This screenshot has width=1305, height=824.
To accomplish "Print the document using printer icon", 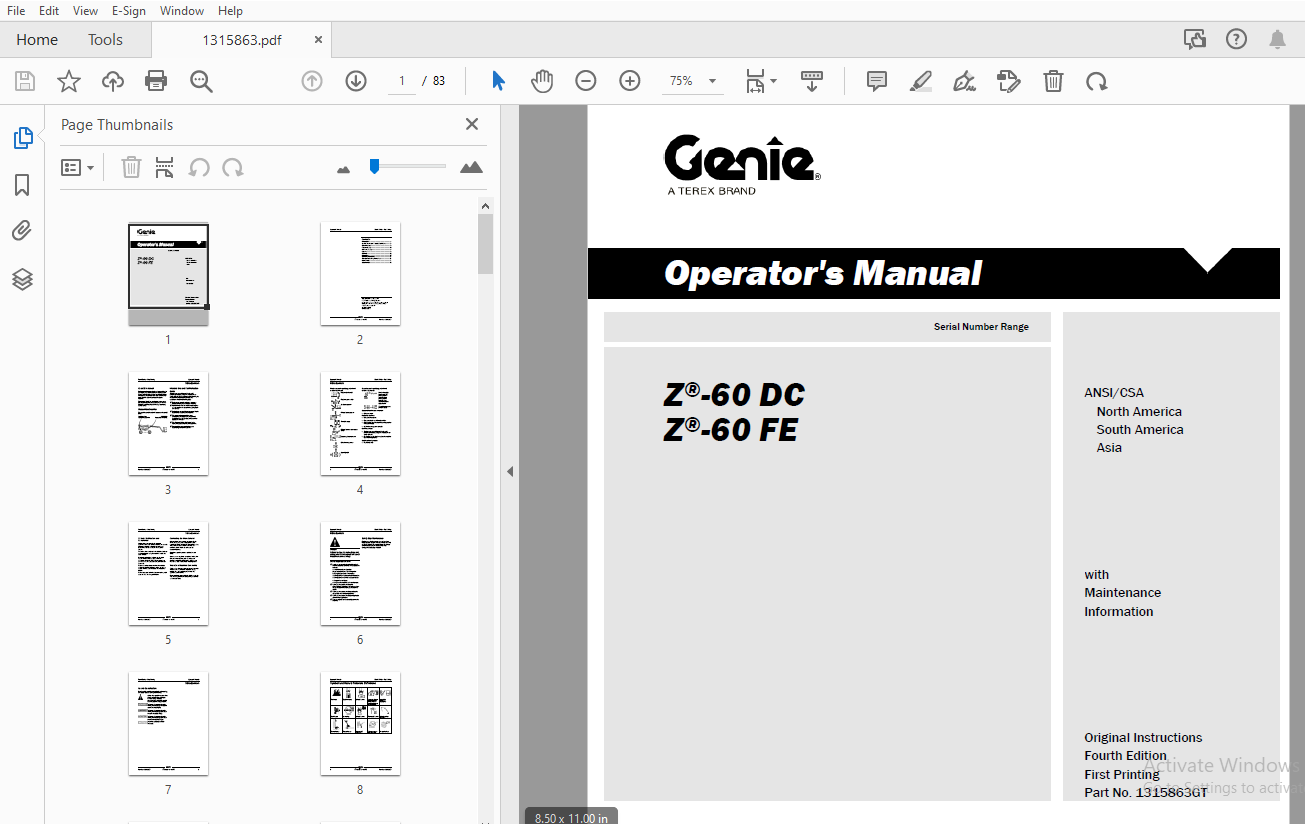I will point(156,81).
